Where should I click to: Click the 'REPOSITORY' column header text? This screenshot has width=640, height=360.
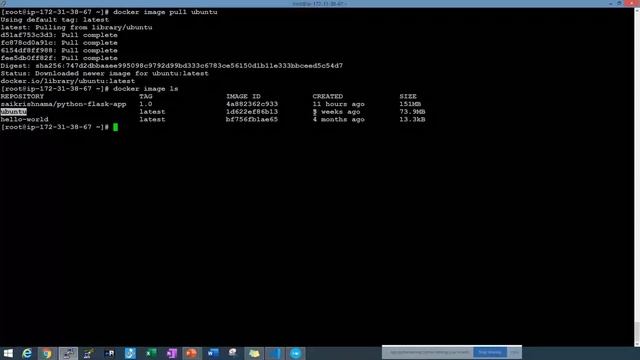22,96
